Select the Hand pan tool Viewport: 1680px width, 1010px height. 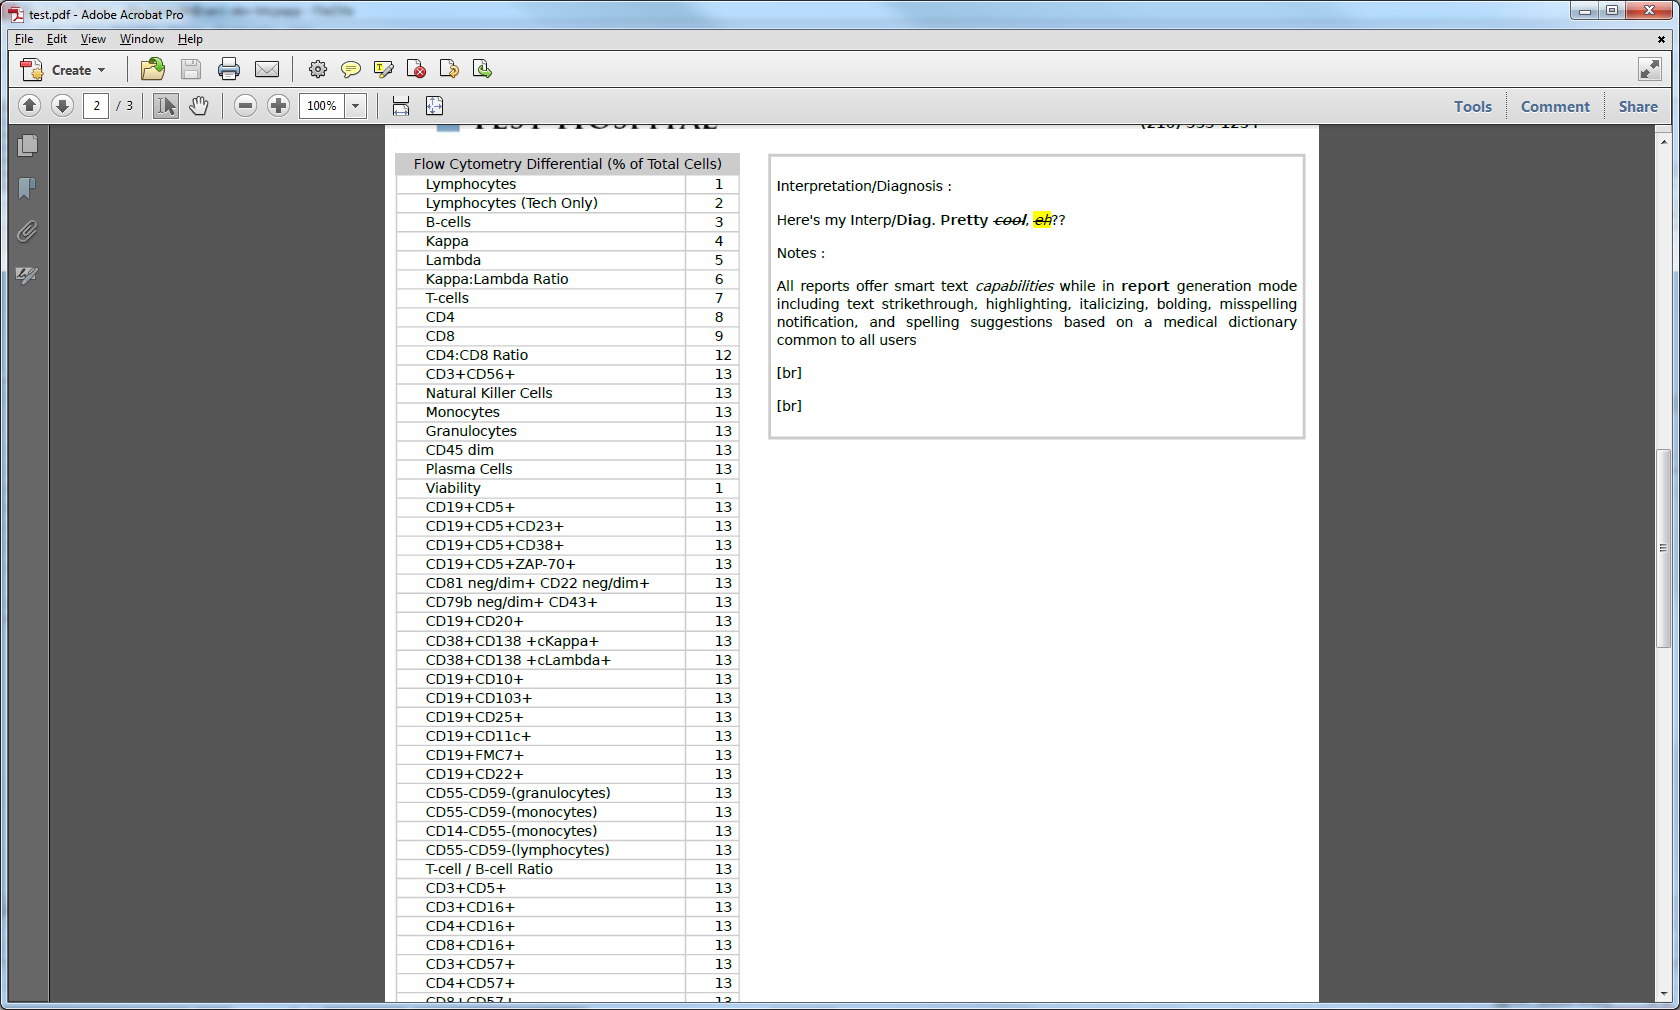(x=199, y=106)
